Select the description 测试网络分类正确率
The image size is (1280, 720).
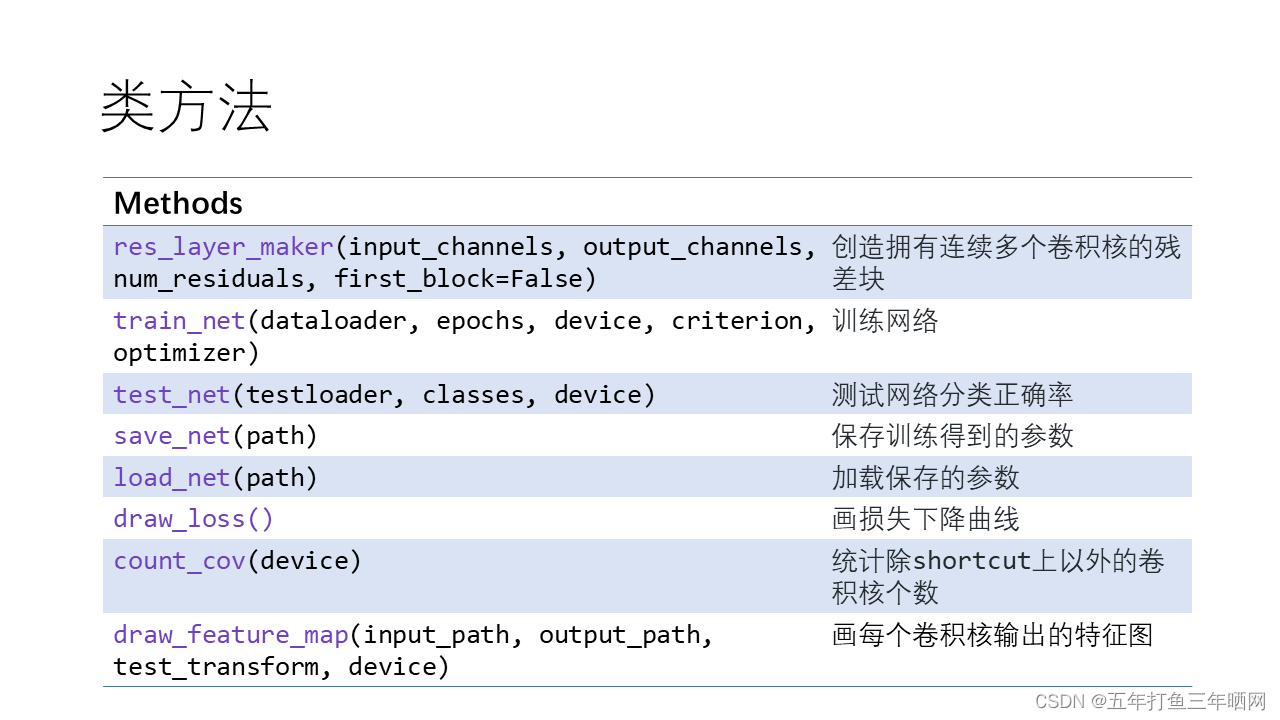click(950, 394)
